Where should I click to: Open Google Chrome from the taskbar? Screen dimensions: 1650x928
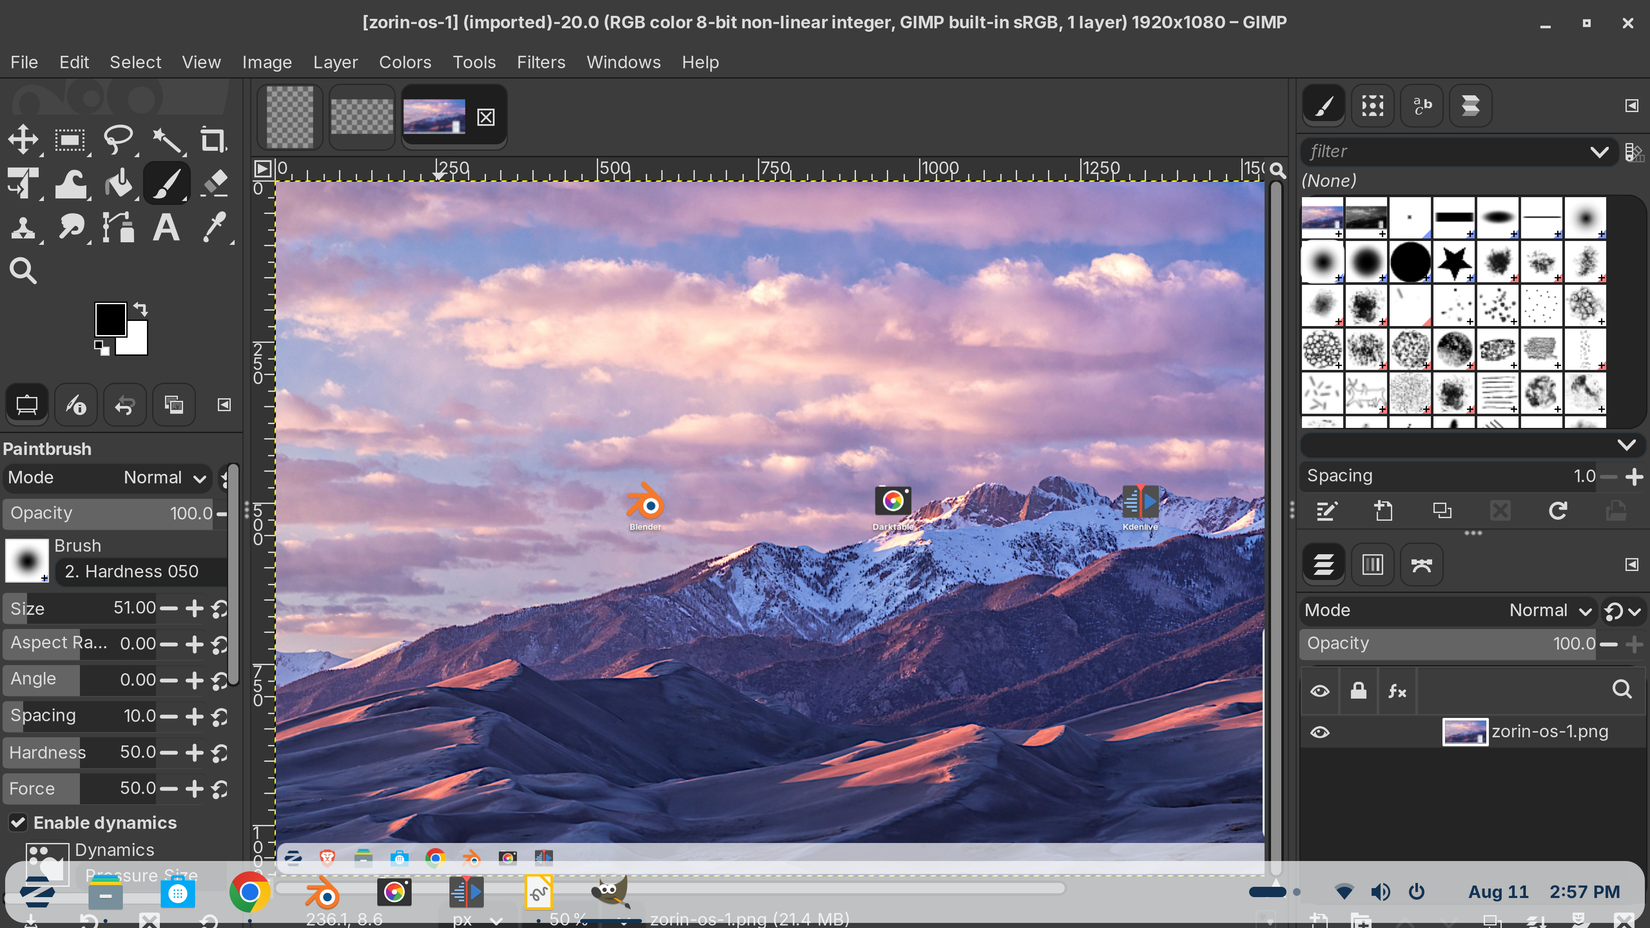click(x=249, y=892)
